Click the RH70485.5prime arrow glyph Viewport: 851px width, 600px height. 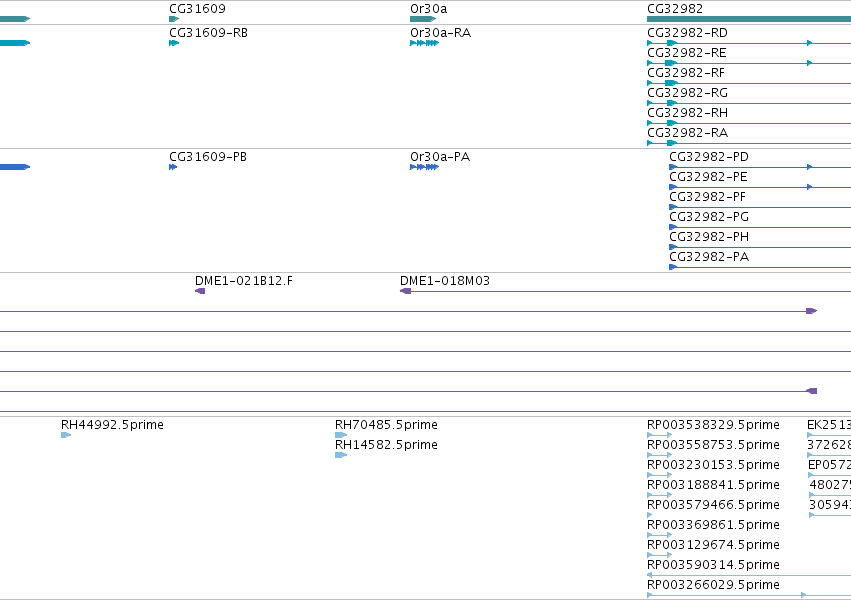coord(341,435)
